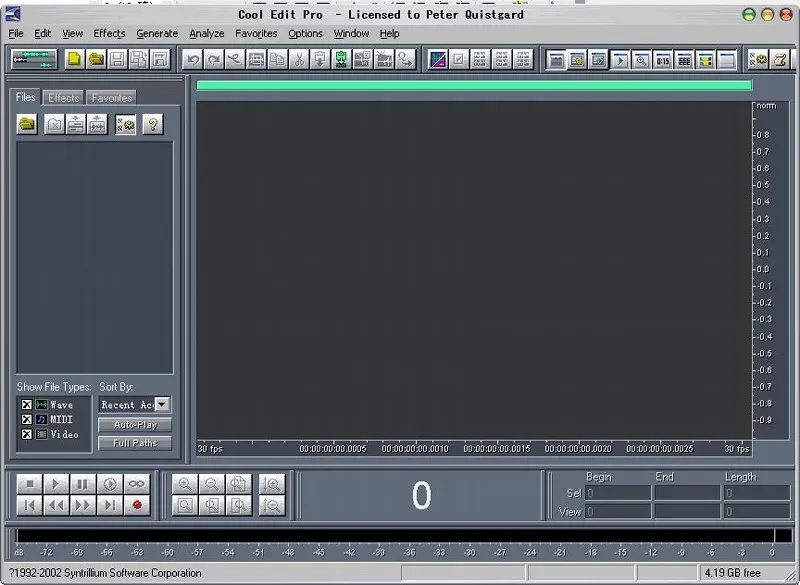The width and height of the screenshot is (800, 585).
Task: Switch to the Favorites tab in side panel
Action: (x=111, y=98)
